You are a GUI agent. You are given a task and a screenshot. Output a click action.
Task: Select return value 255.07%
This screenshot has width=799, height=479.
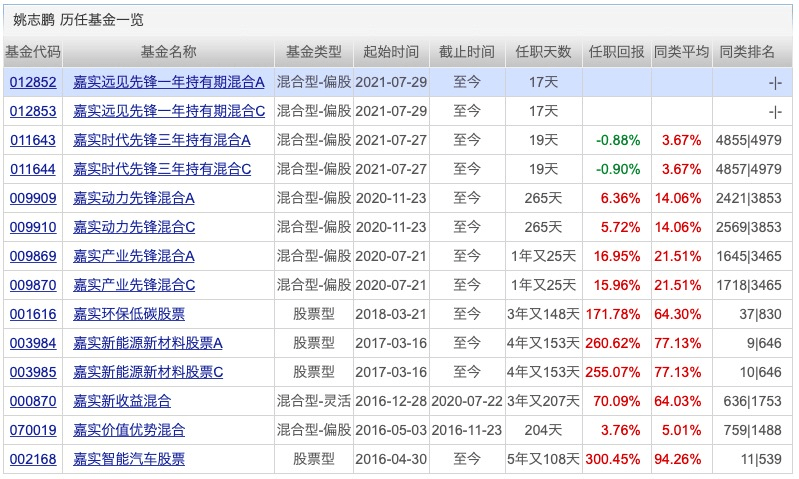coord(612,372)
